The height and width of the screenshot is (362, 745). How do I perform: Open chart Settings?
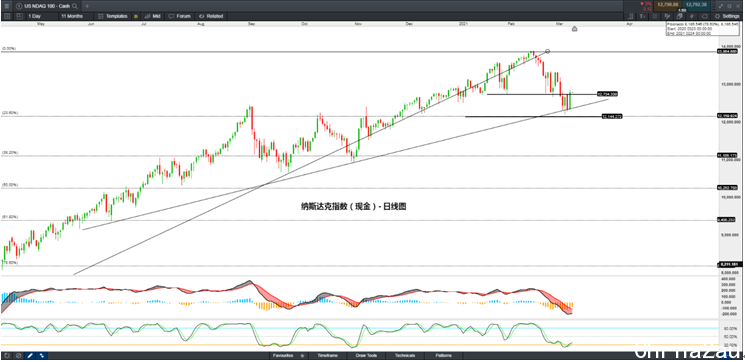point(727,16)
